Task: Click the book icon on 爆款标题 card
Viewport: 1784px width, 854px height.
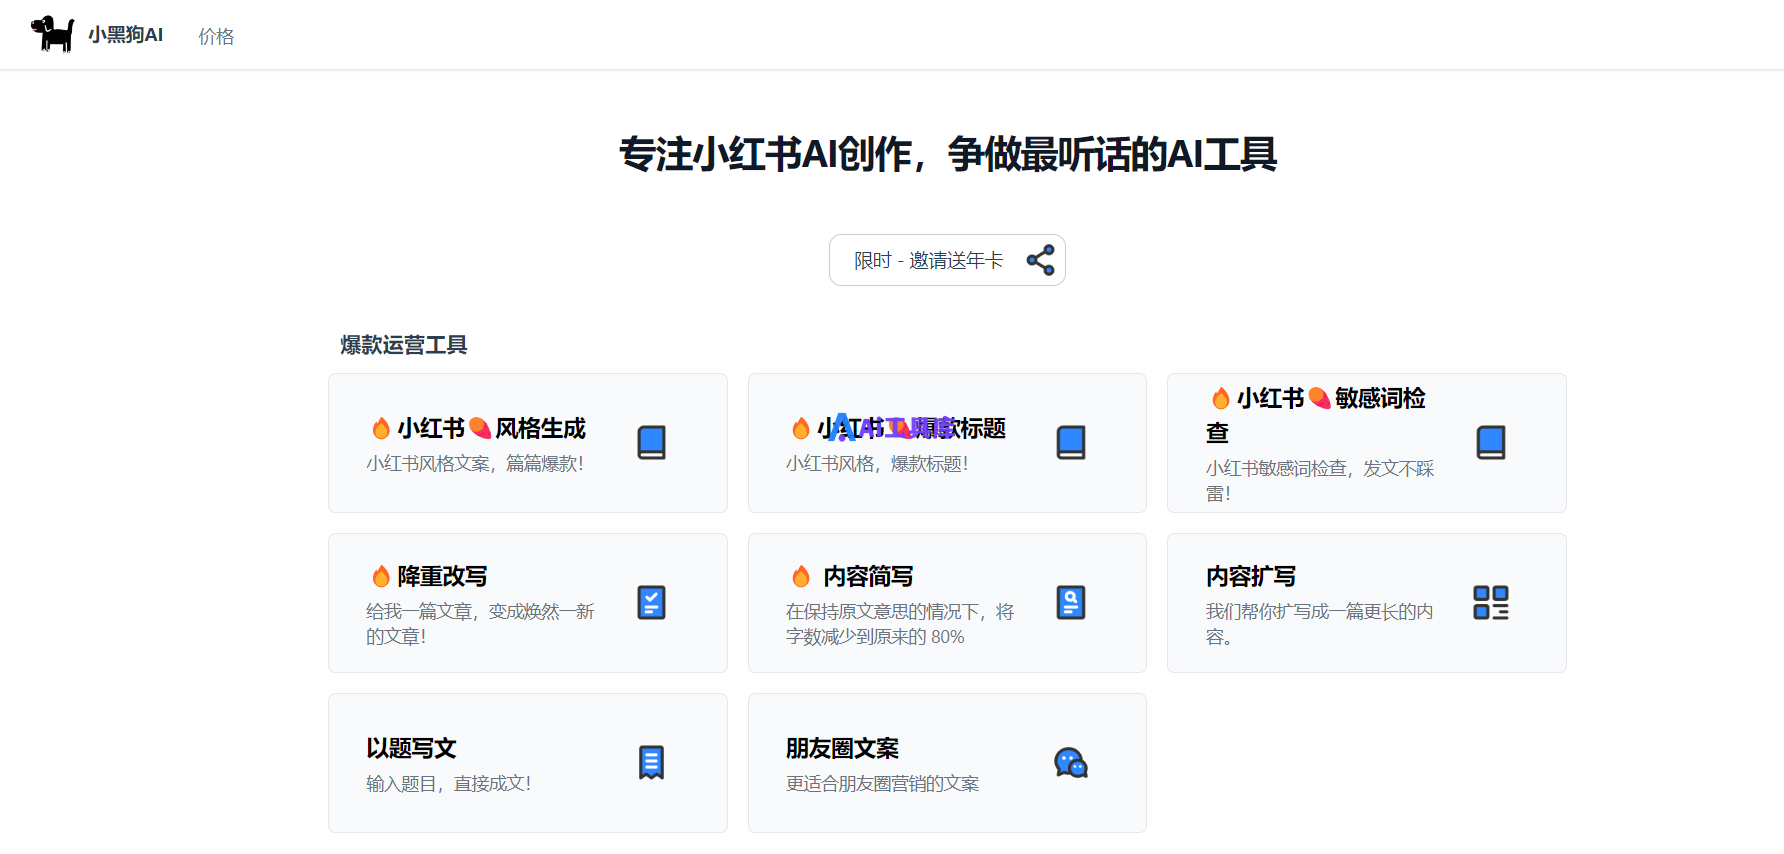Action: [1071, 442]
